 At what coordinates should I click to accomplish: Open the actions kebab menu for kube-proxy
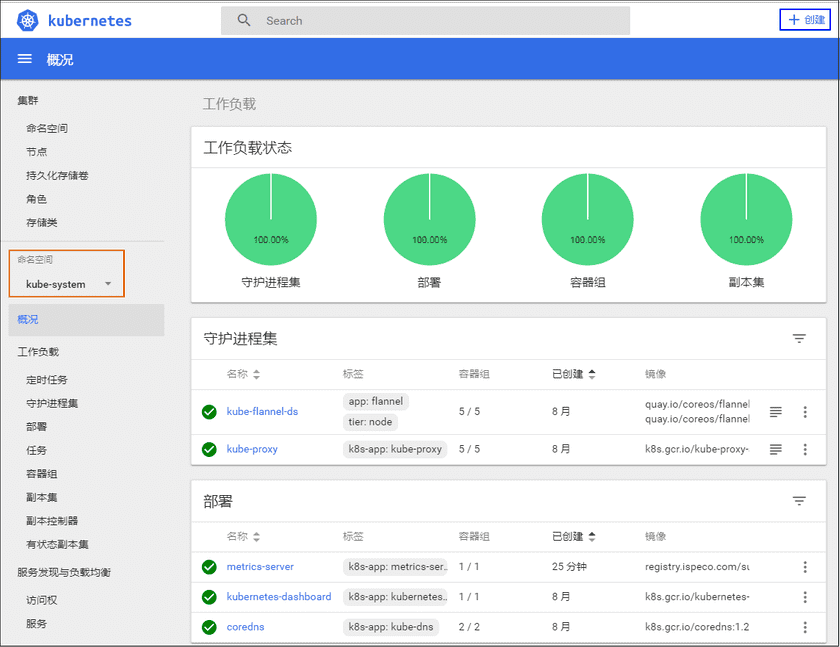pos(806,449)
